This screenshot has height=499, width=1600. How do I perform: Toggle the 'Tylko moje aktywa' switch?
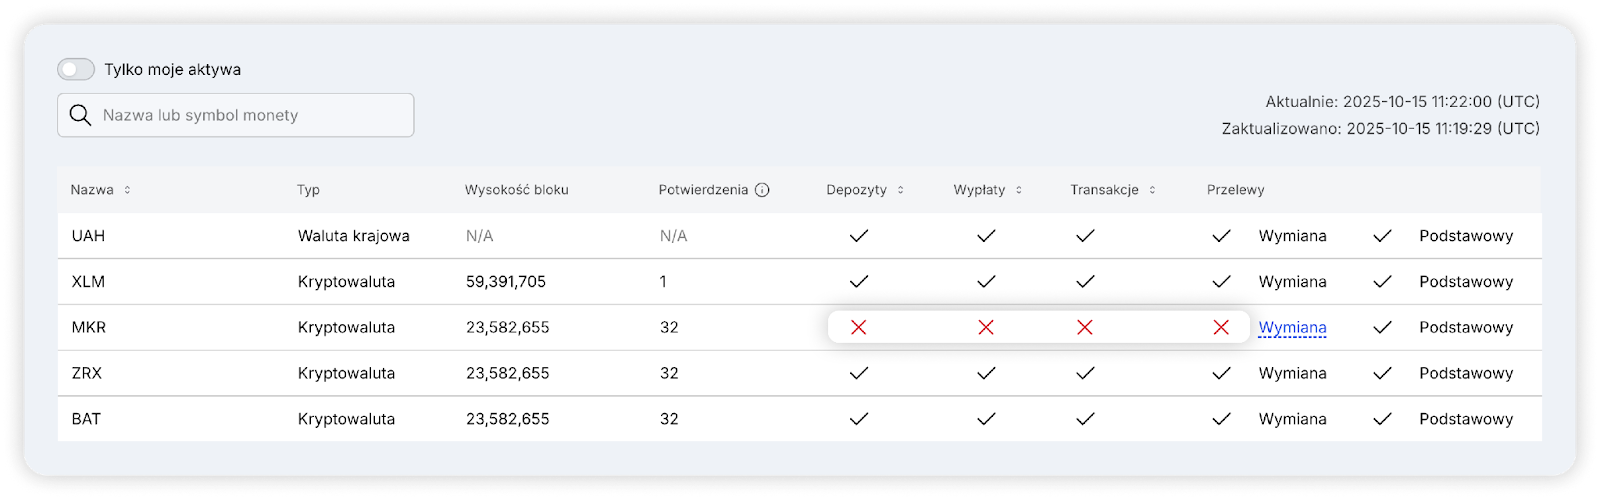[x=76, y=69]
